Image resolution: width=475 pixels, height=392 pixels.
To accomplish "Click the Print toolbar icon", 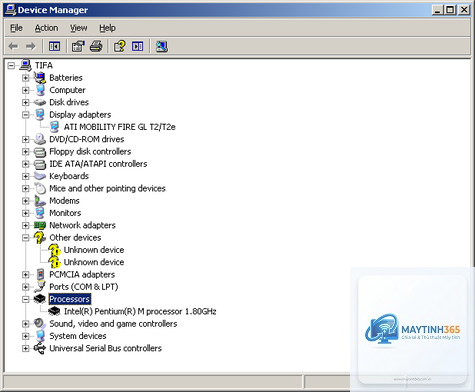I will [x=96, y=46].
